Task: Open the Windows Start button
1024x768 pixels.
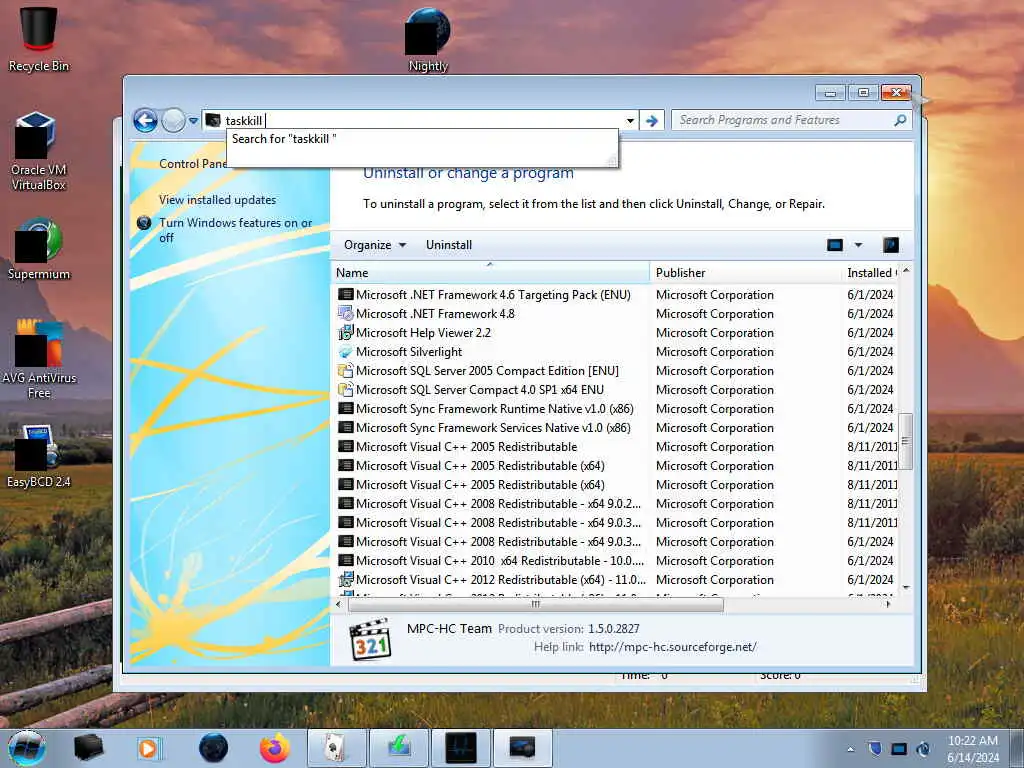Action: pos(27,748)
